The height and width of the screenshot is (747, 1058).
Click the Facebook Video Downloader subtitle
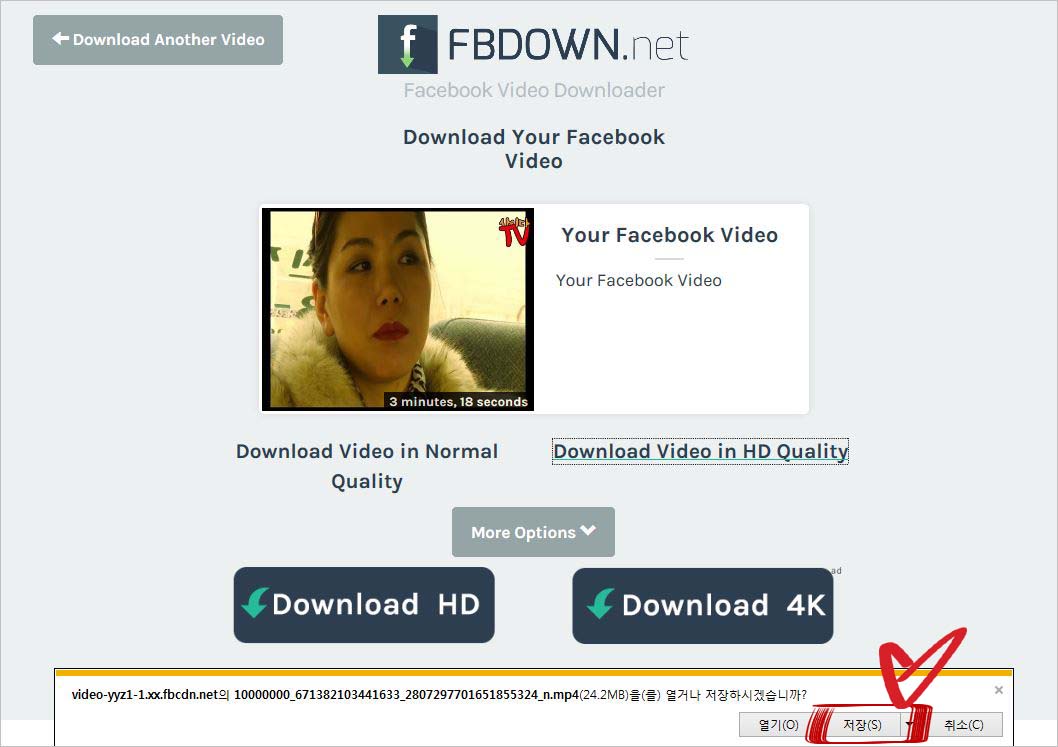[534, 90]
